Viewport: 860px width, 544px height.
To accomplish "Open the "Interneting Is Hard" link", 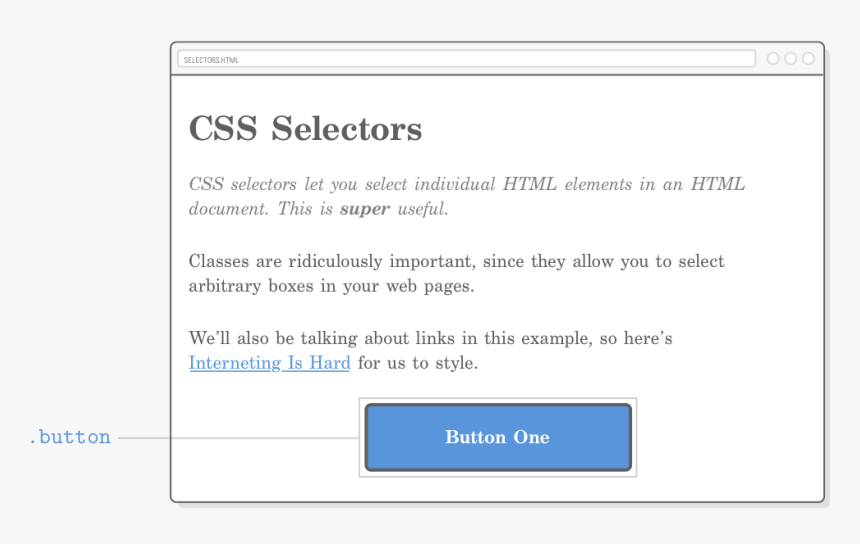I will [x=269, y=363].
